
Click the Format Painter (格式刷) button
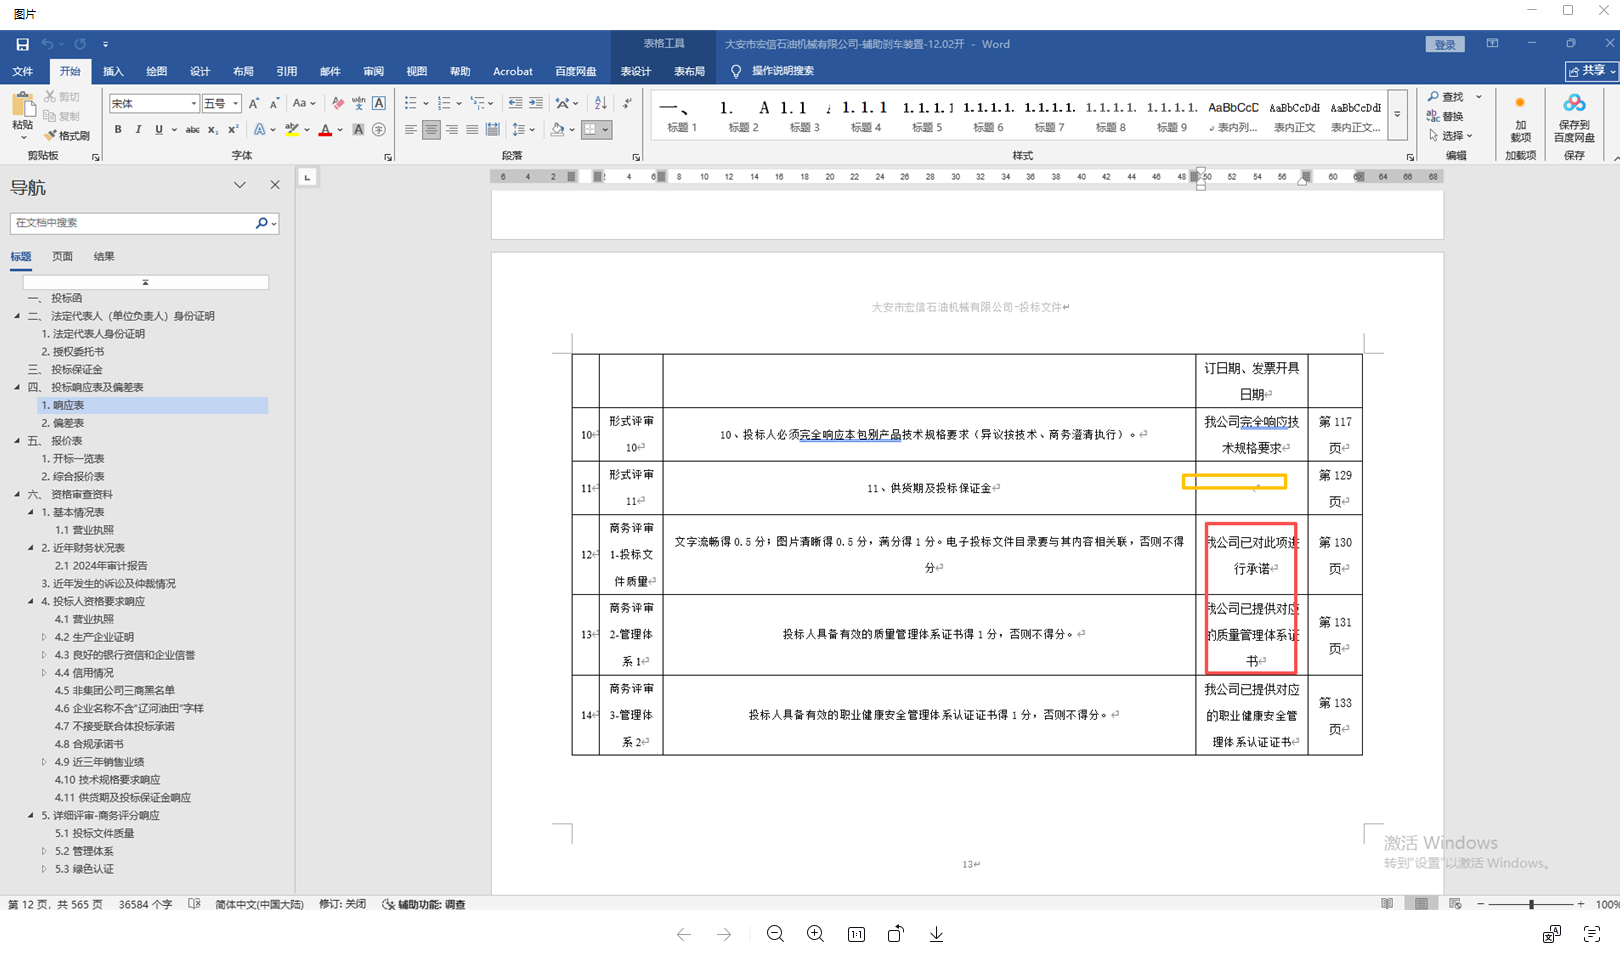coord(68,136)
